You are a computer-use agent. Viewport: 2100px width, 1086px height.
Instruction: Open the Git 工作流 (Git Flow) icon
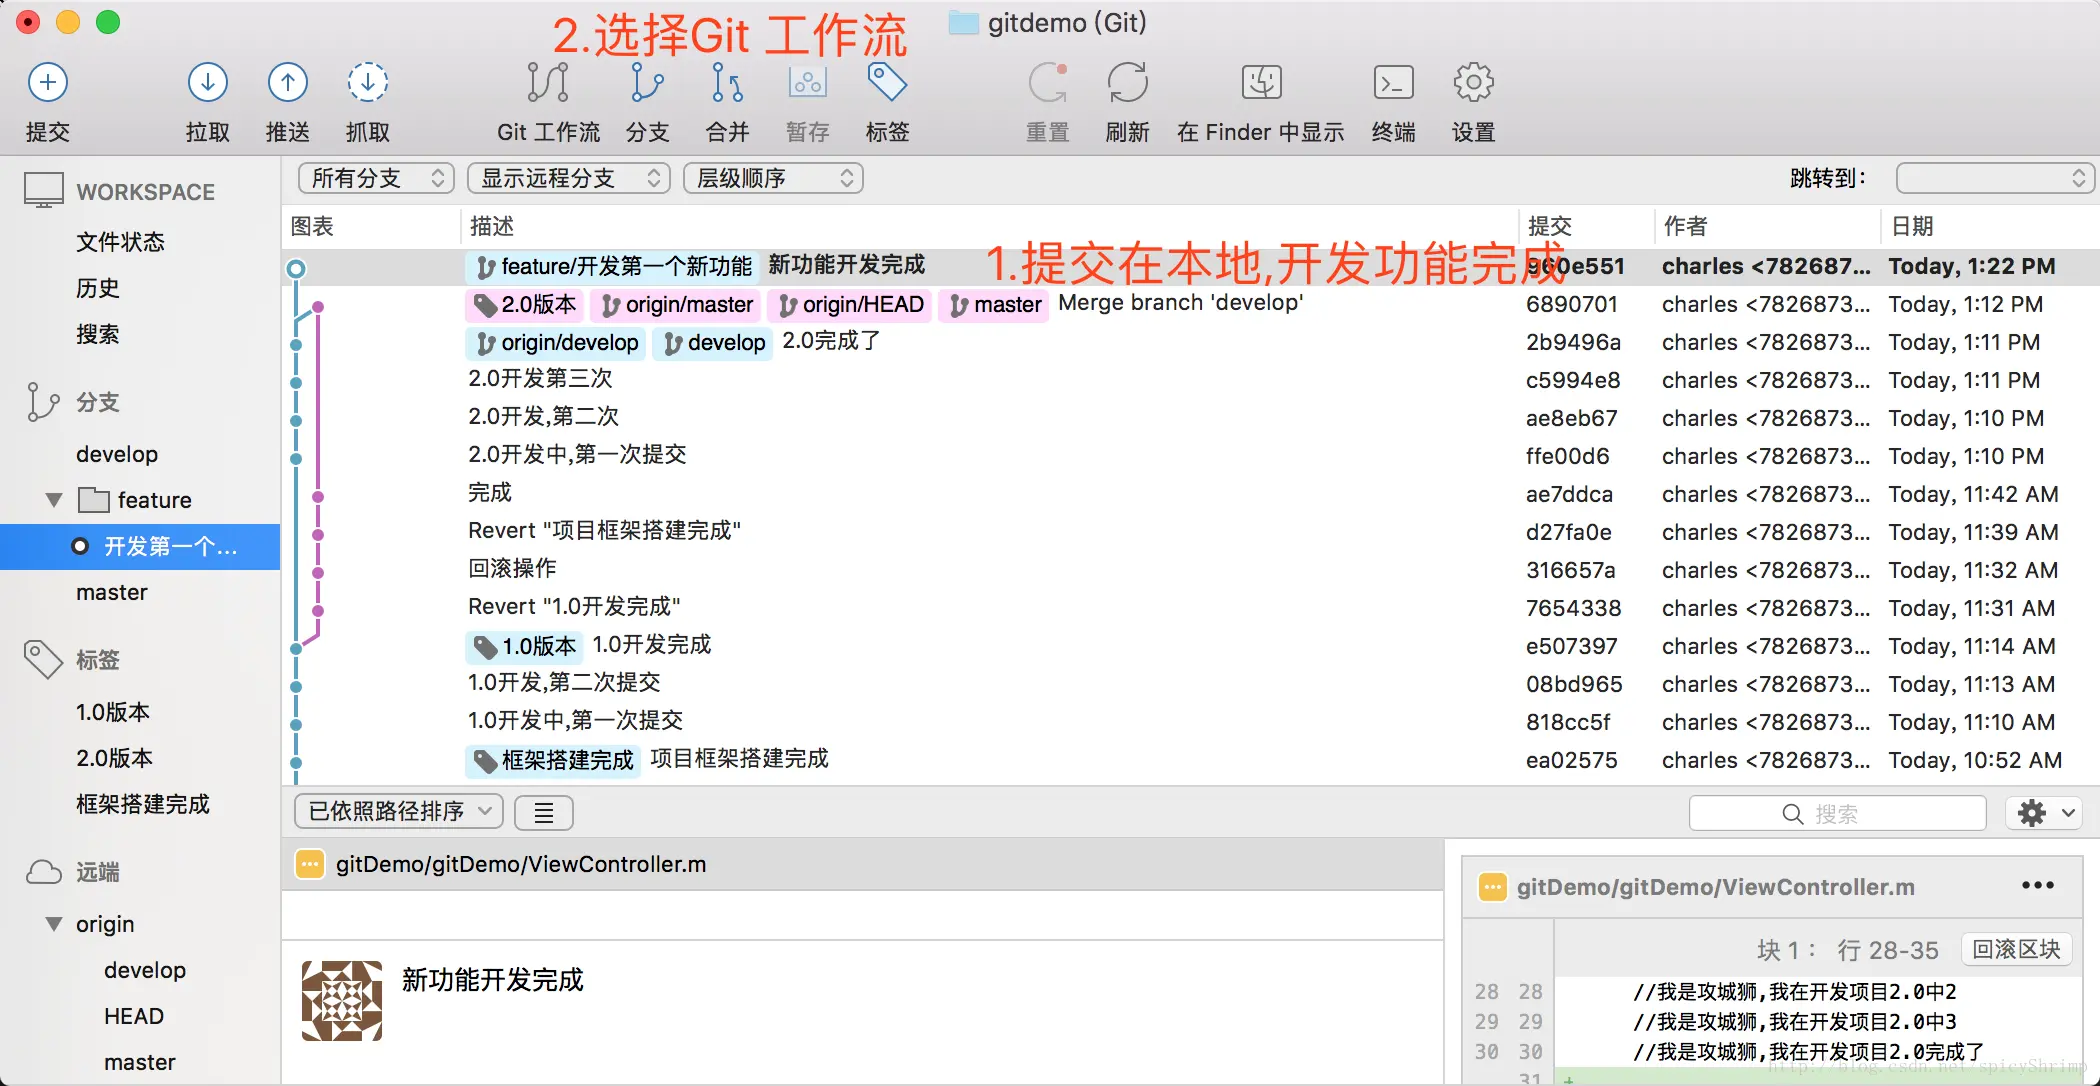[548, 83]
